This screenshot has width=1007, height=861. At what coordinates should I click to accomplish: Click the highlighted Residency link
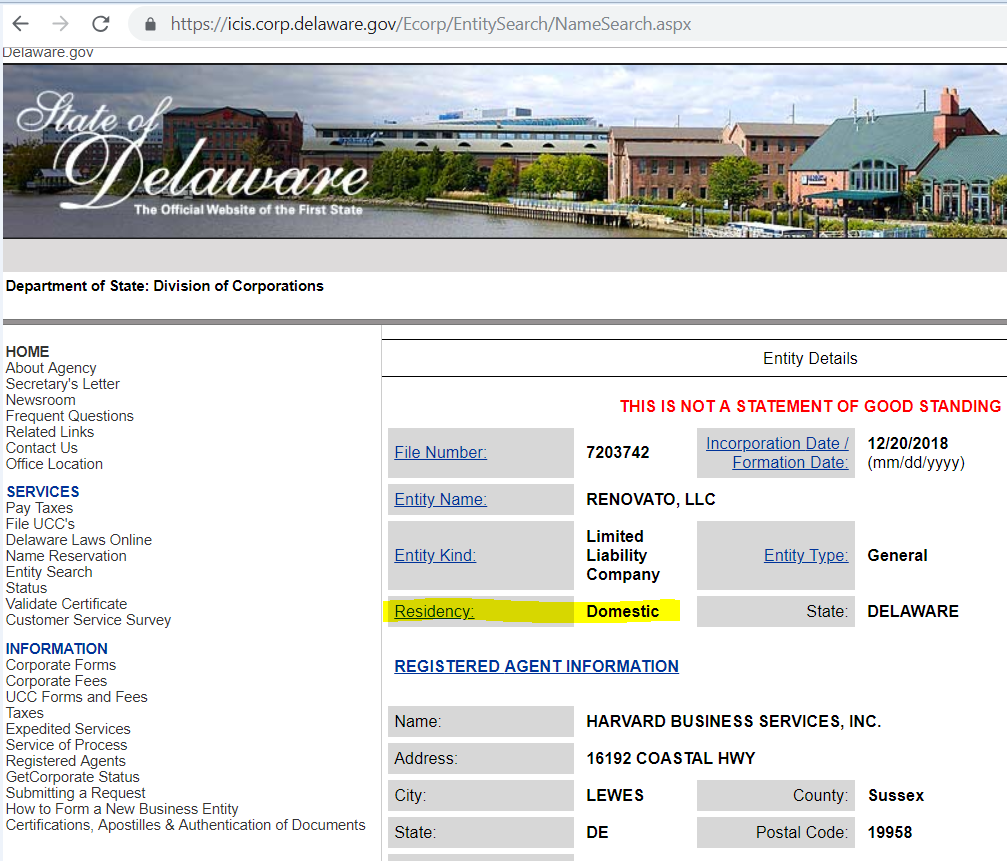(434, 611)
